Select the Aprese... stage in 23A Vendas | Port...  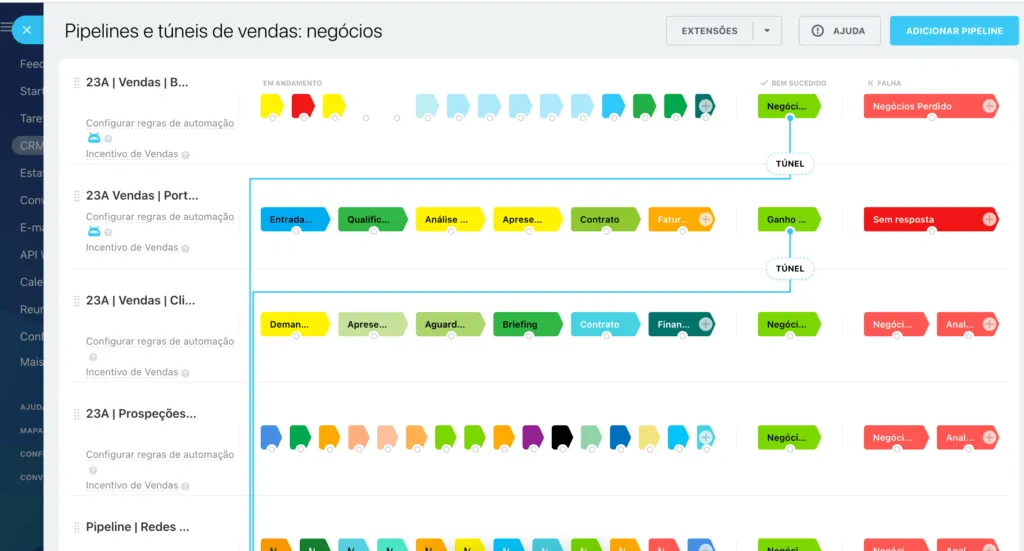tap(528, 219)
